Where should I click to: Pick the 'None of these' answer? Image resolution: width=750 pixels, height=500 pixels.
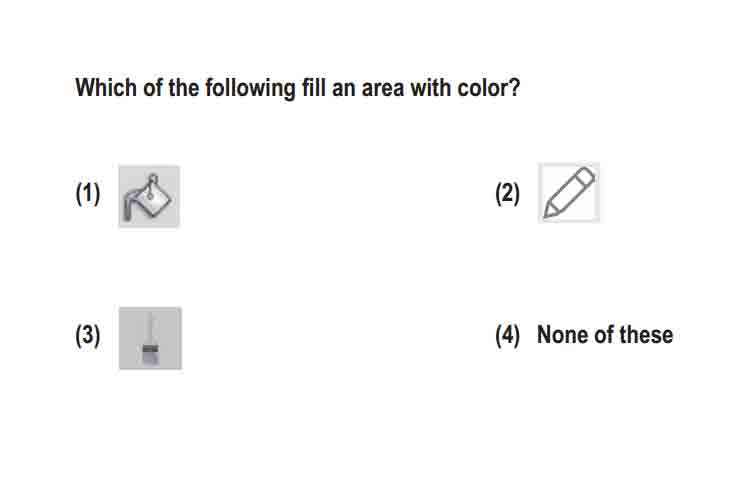[605, 334]
